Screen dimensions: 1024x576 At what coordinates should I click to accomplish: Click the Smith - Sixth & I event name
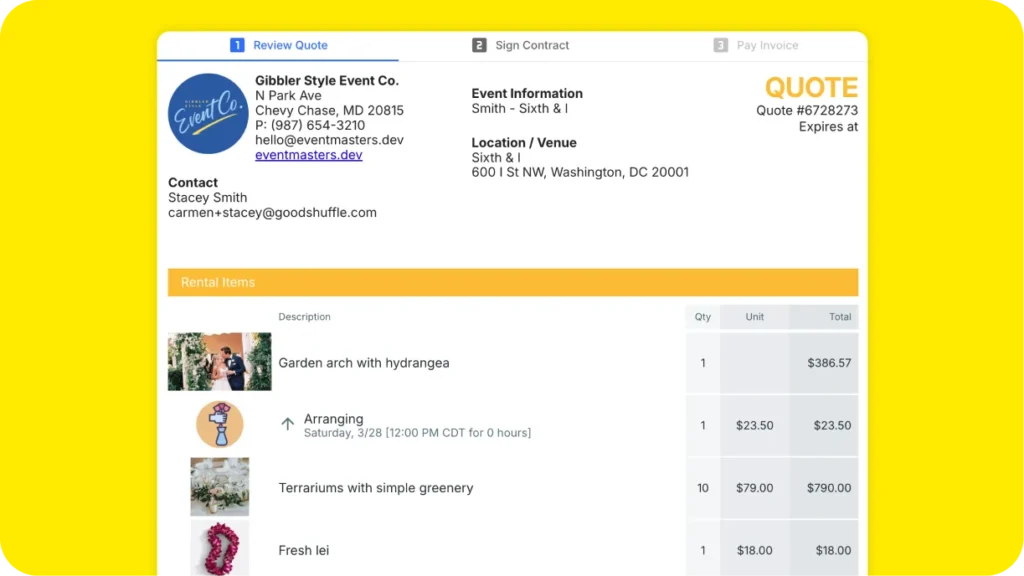520,108
